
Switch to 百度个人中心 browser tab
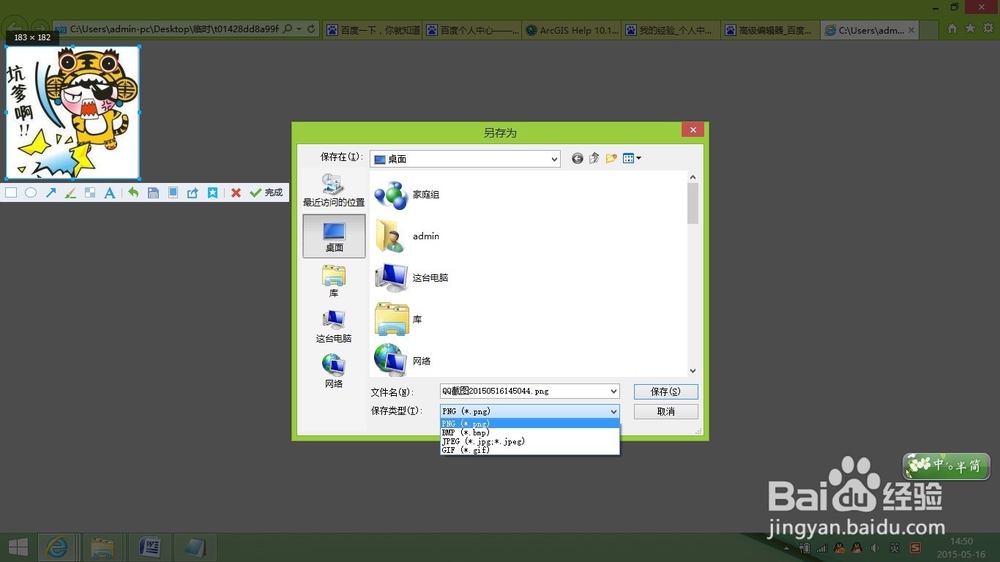[472, 30]
